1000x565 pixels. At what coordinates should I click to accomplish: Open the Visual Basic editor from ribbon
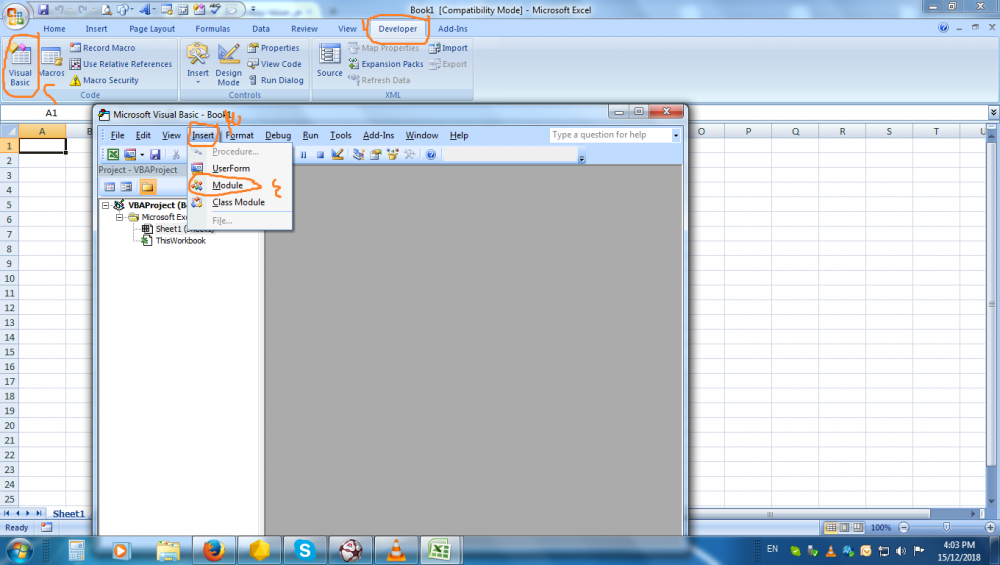click(x=20, y=65)
